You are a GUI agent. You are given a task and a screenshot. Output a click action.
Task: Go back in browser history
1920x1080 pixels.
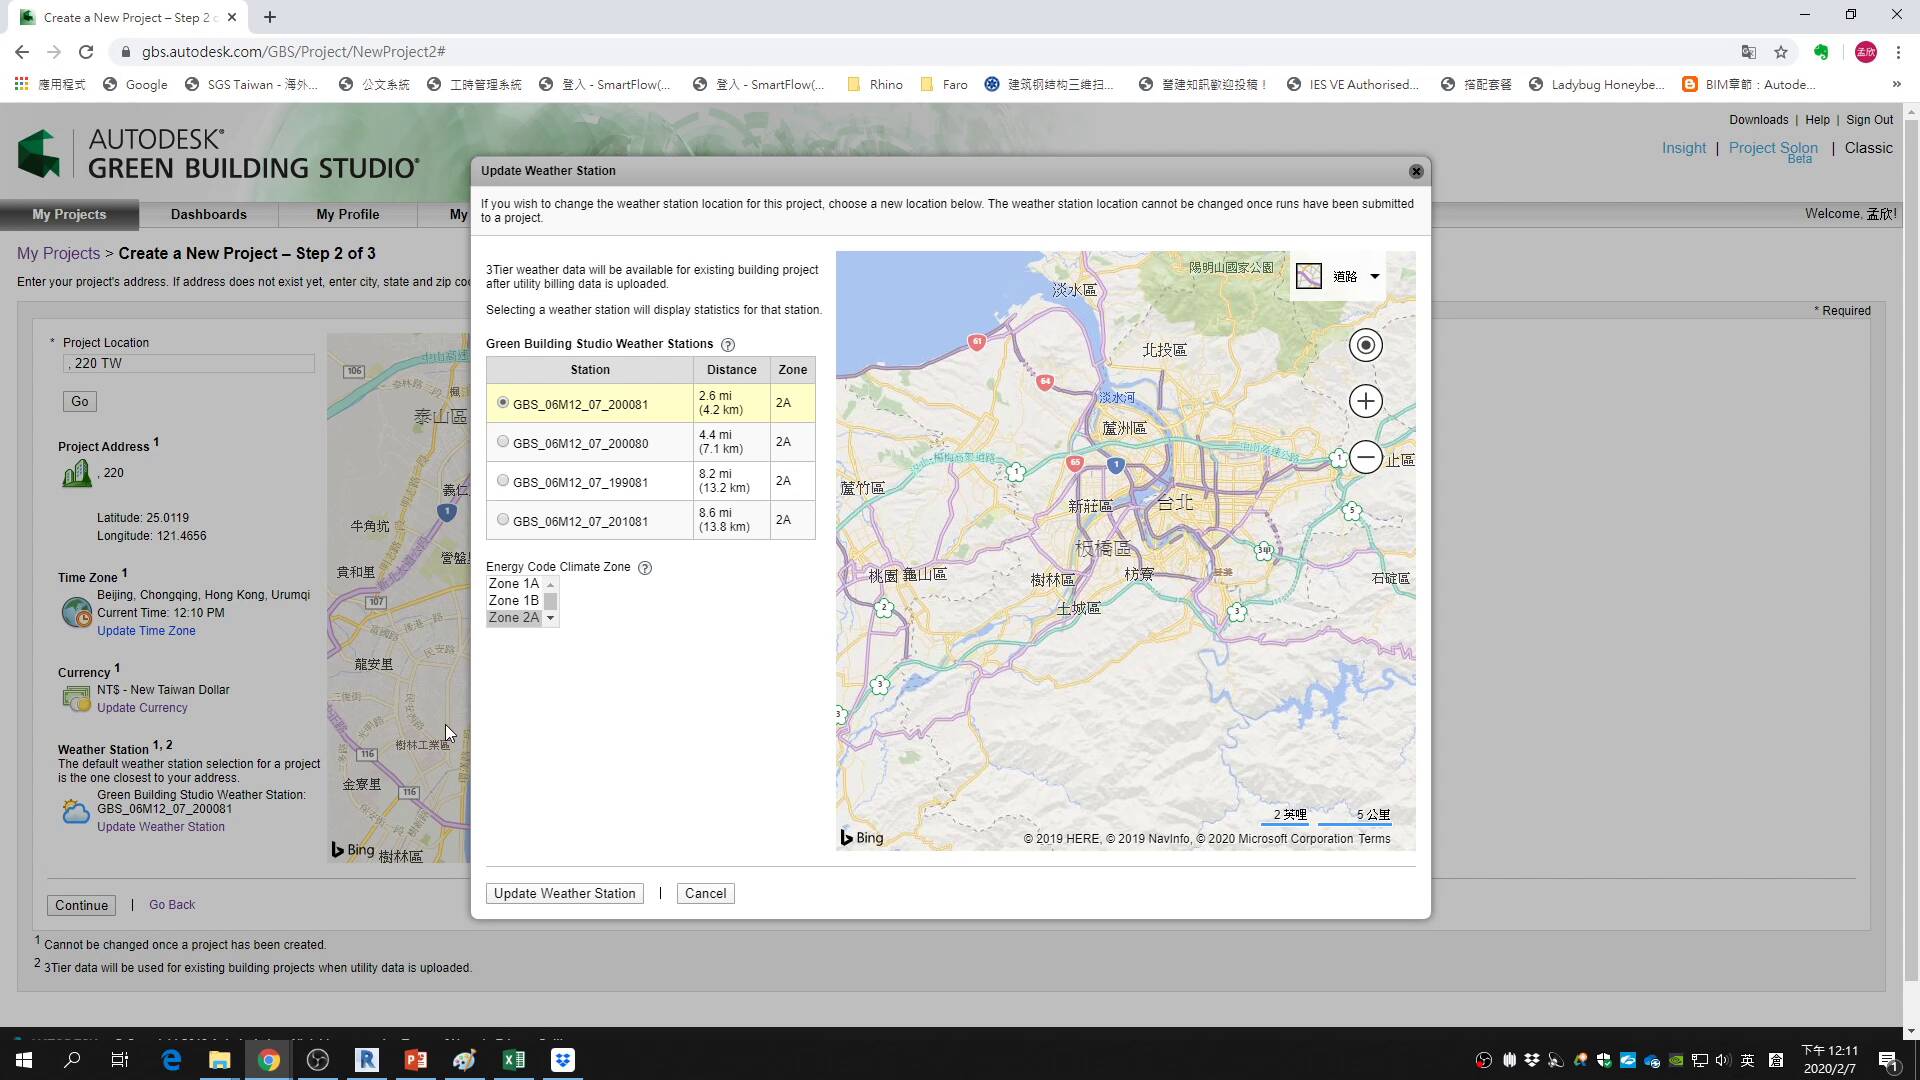tap(22, 52)
